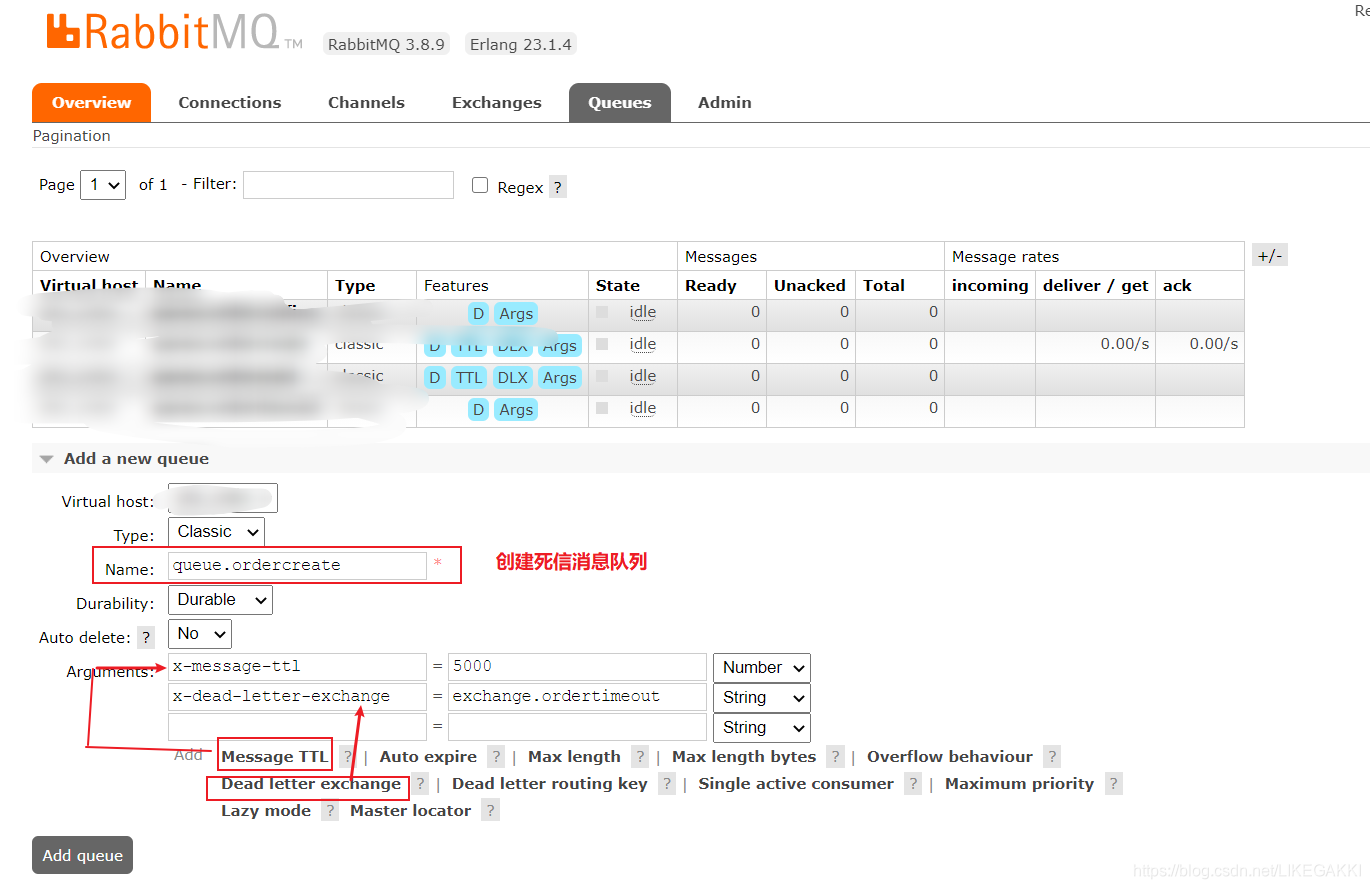The height and width of the screenshot is (889, 1370).
Task: Click the exchange.ordertimeout value field
Action: click(x=577, y=696)
